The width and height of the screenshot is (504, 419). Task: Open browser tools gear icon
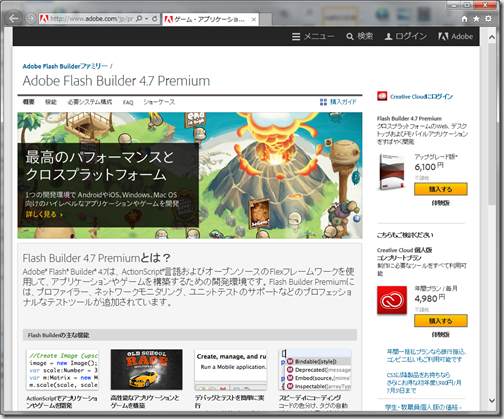point(488,19)
